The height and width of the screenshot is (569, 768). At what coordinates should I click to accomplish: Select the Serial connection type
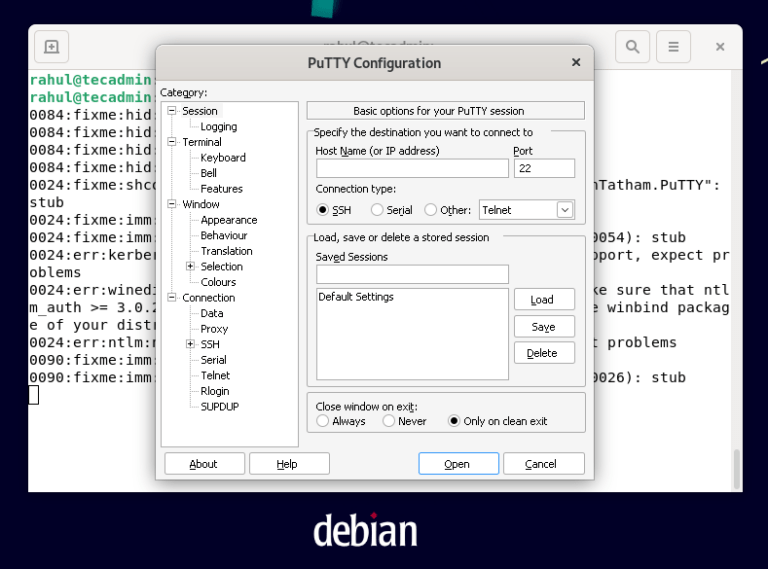click(377, 210)
